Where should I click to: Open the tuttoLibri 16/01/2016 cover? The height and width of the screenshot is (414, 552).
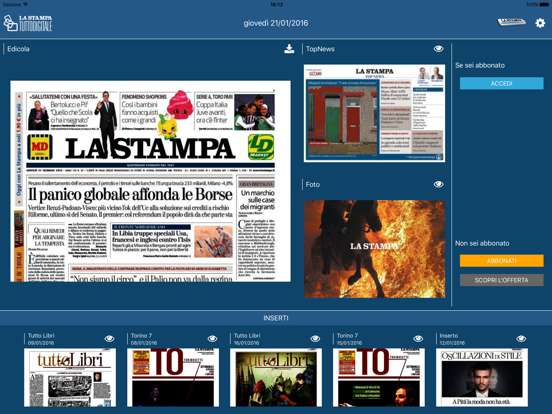276,377
